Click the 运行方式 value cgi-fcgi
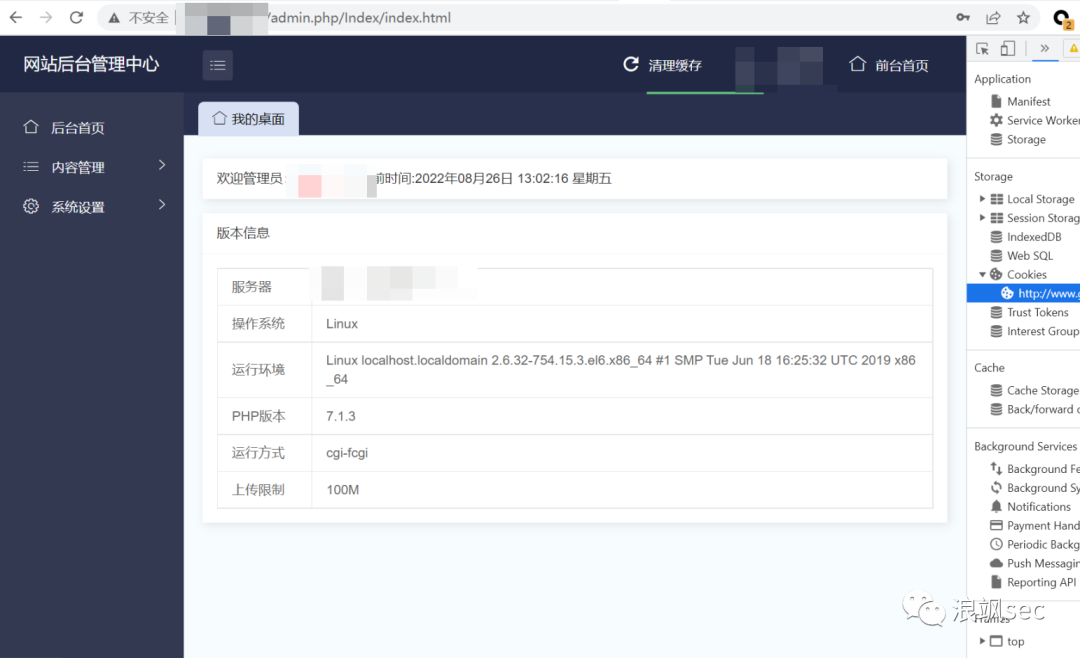1080x658 pixels. pos(347,453)
